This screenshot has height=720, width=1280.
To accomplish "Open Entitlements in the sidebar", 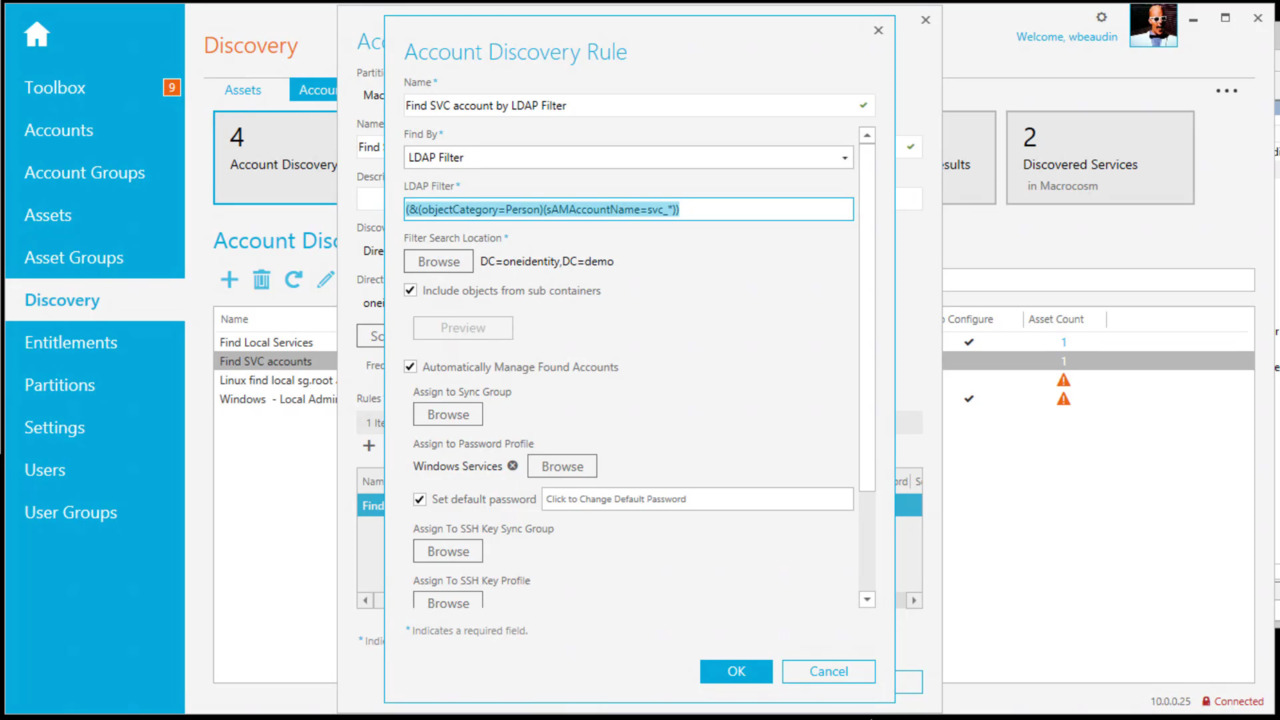I will click(x=70, y=342).
